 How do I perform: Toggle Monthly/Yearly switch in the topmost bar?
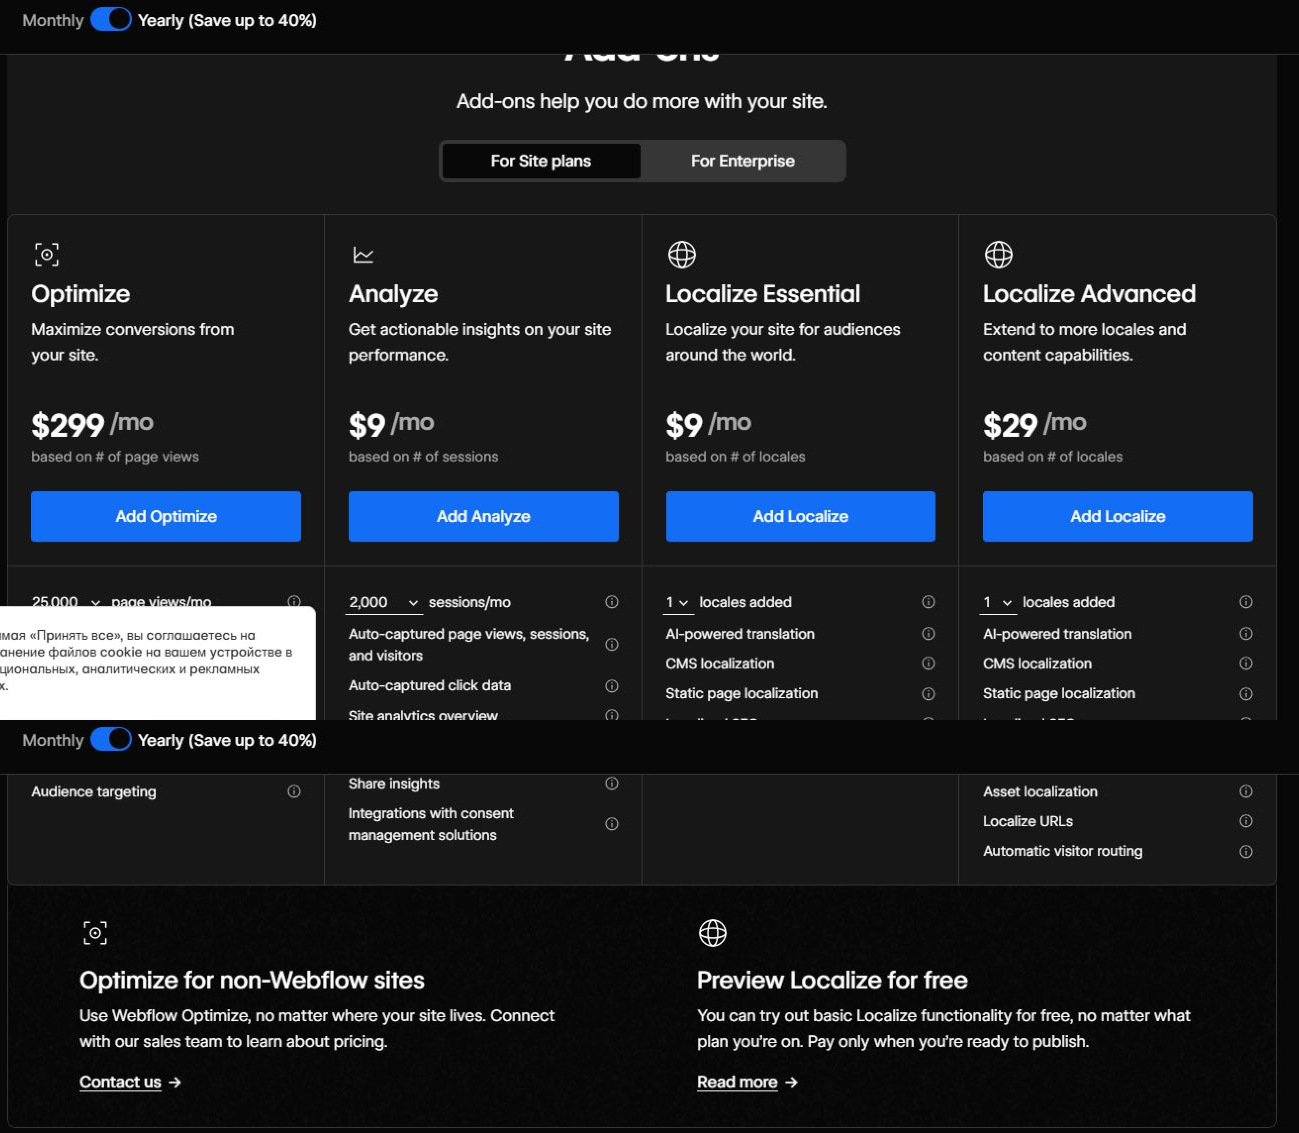111,19
